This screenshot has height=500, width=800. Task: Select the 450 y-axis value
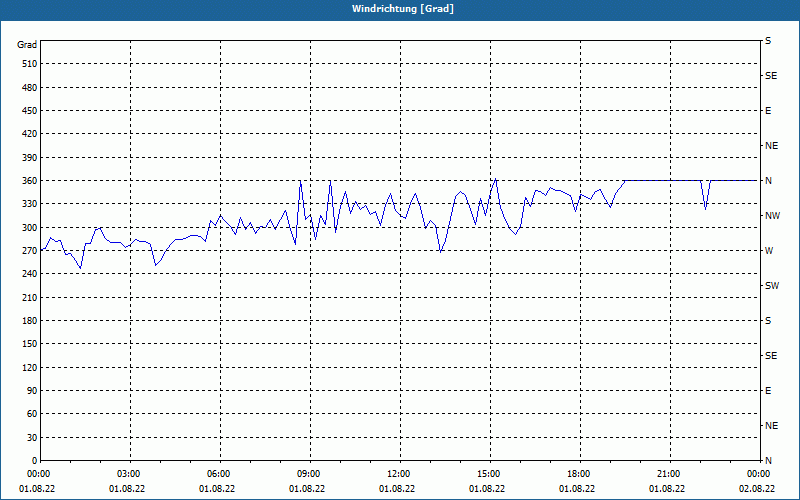[x=30, y=111]
